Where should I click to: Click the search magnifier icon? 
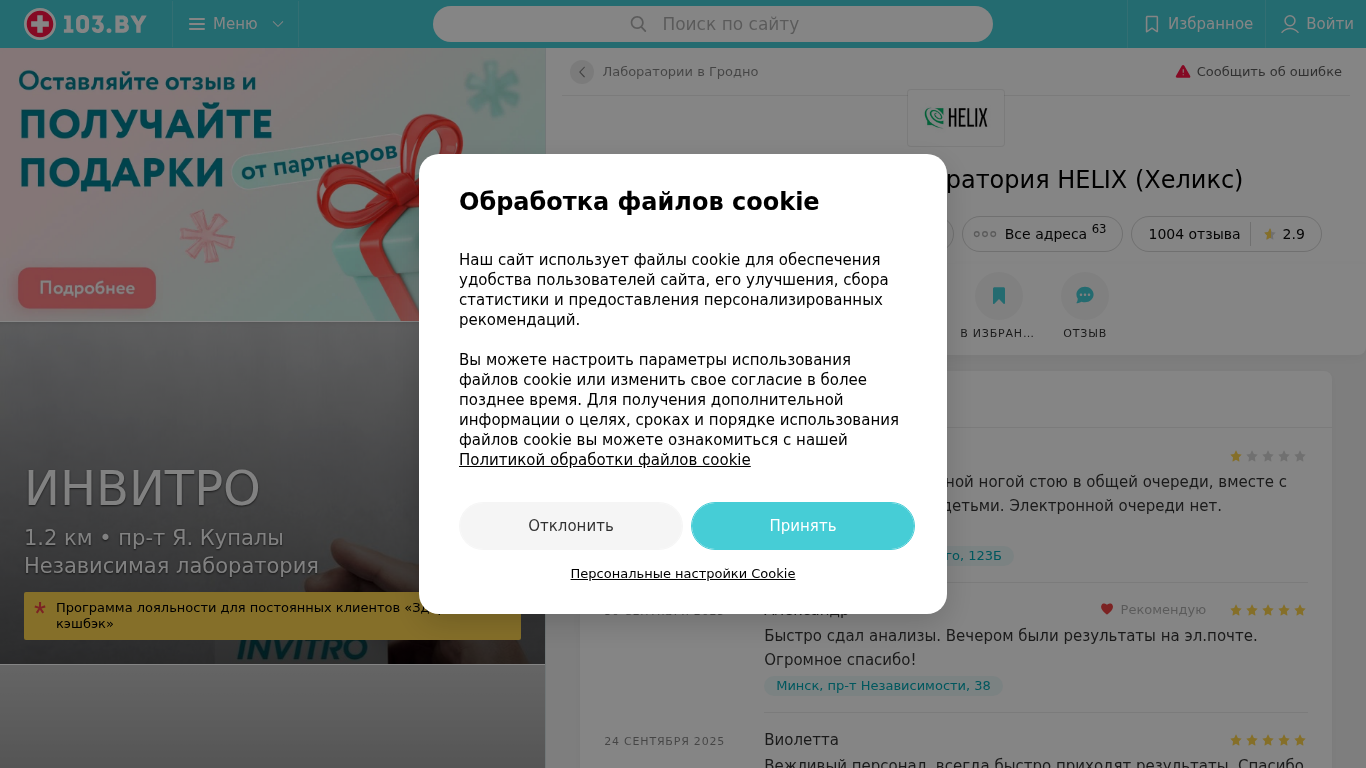[x=638, y=24]
